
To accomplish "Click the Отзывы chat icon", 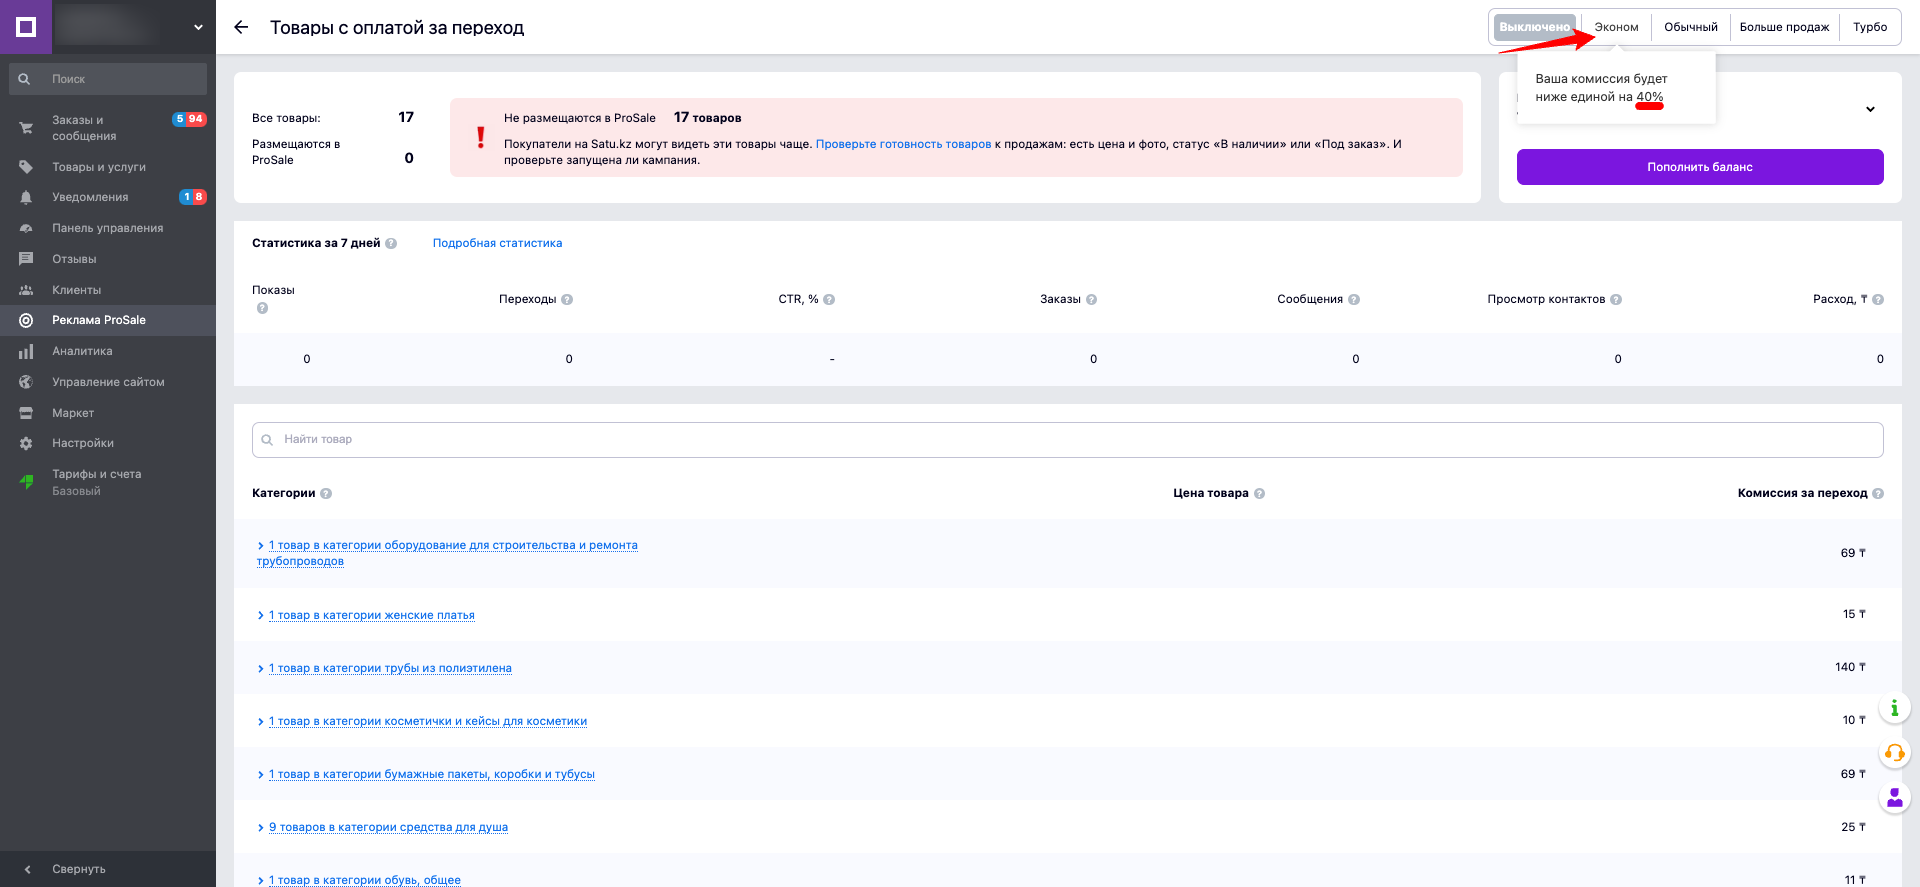I will coord(26,259).
